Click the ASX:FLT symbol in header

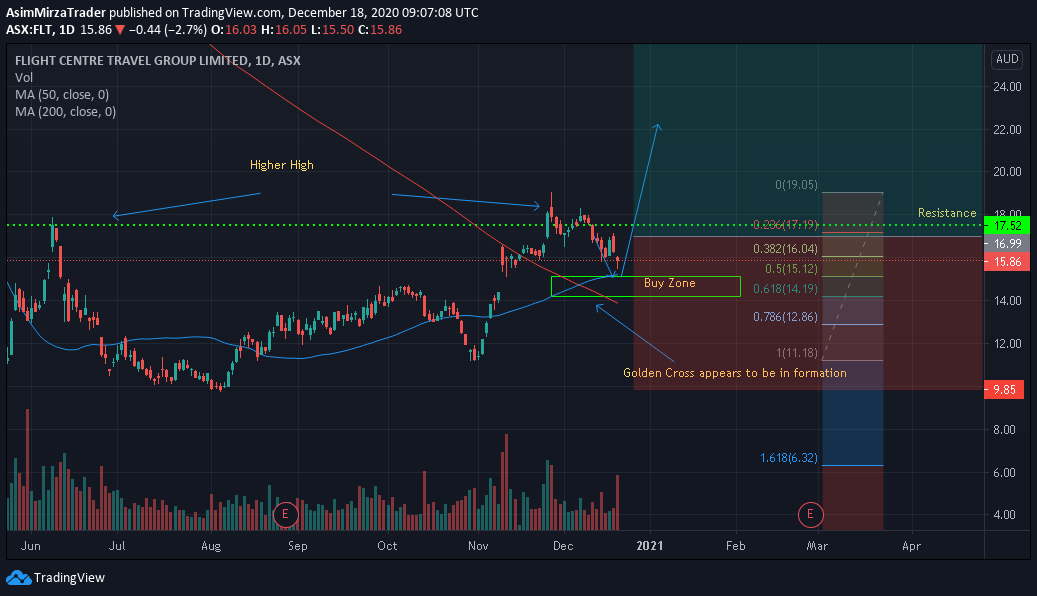(x=29, y=30)
